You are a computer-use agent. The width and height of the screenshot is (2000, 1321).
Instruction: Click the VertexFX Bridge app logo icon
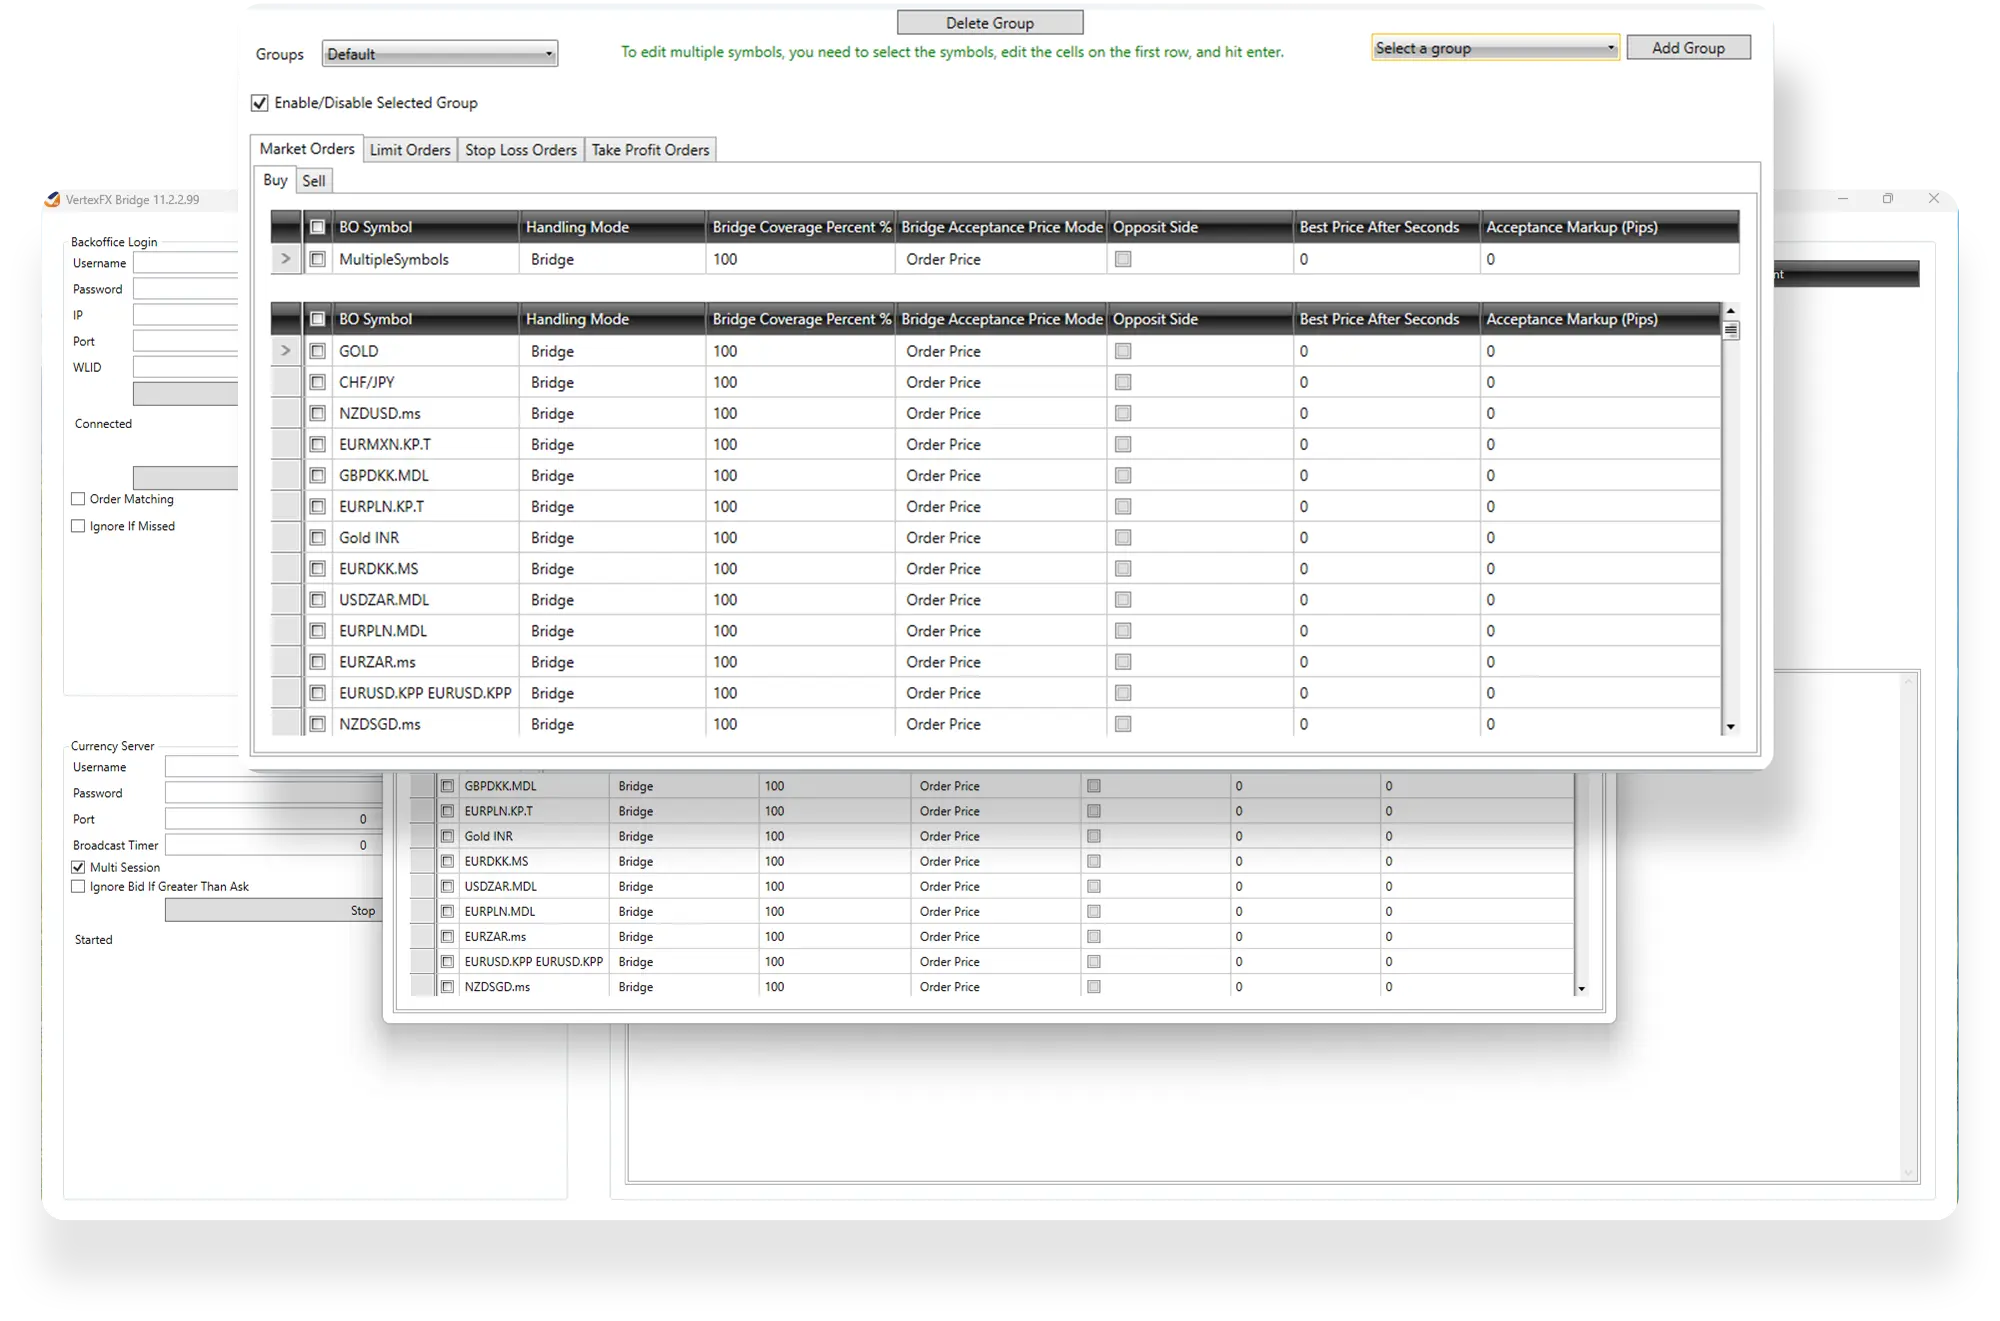(52, 198)
